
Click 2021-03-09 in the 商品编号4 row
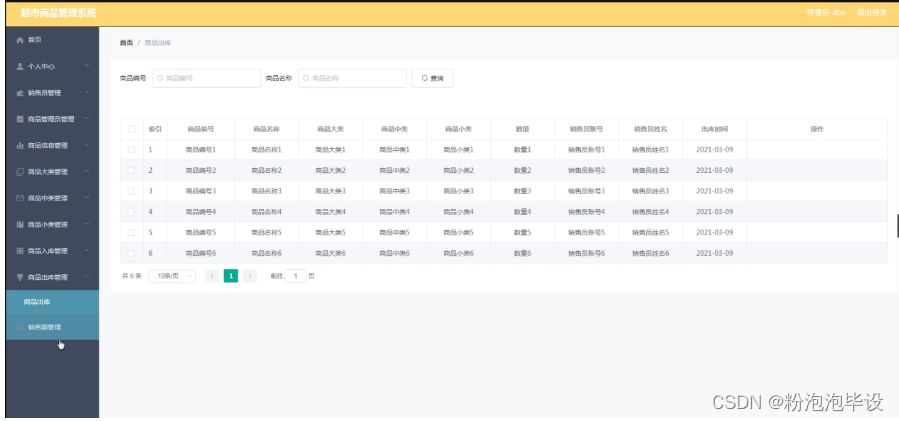(x=714, y=212)
